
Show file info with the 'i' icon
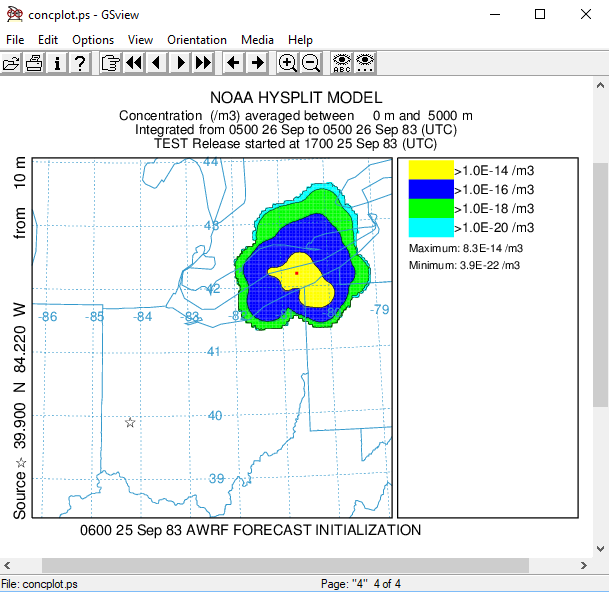point(57,63)
